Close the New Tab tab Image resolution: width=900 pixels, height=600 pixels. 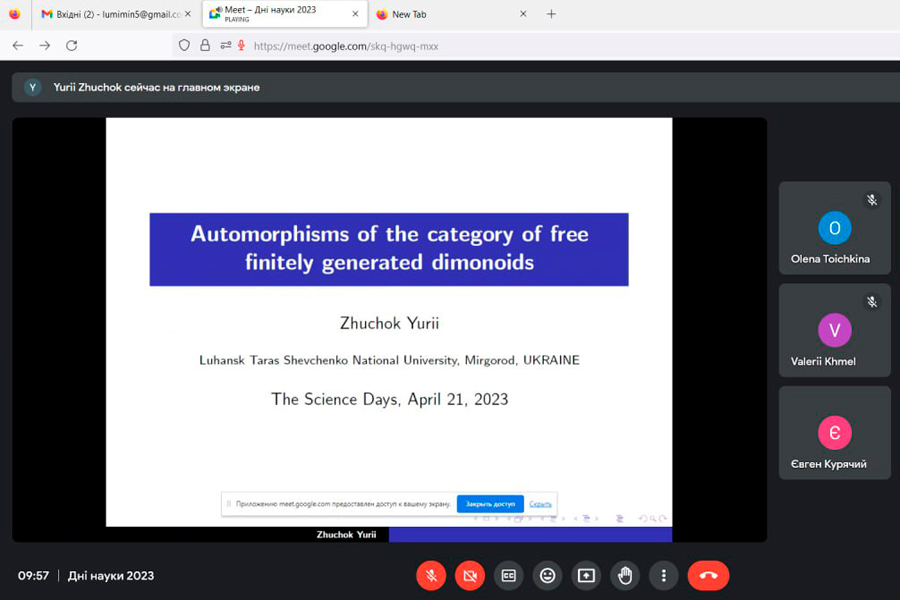523,14
